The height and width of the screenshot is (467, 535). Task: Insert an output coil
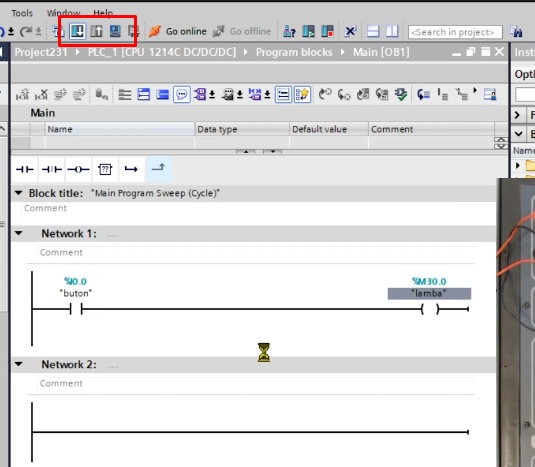pos(78,169)
